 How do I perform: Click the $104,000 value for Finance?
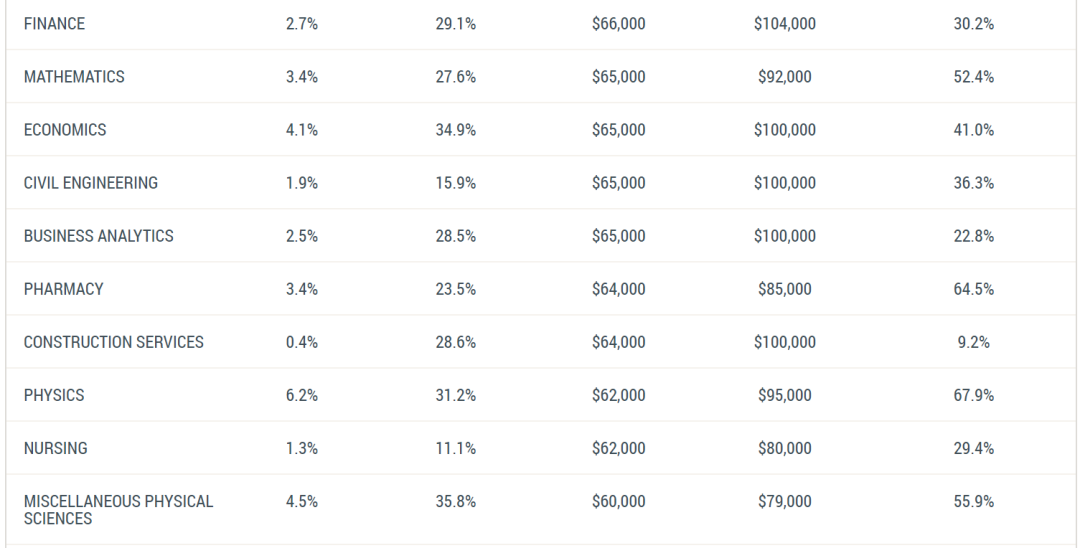(x=785, y=24)
